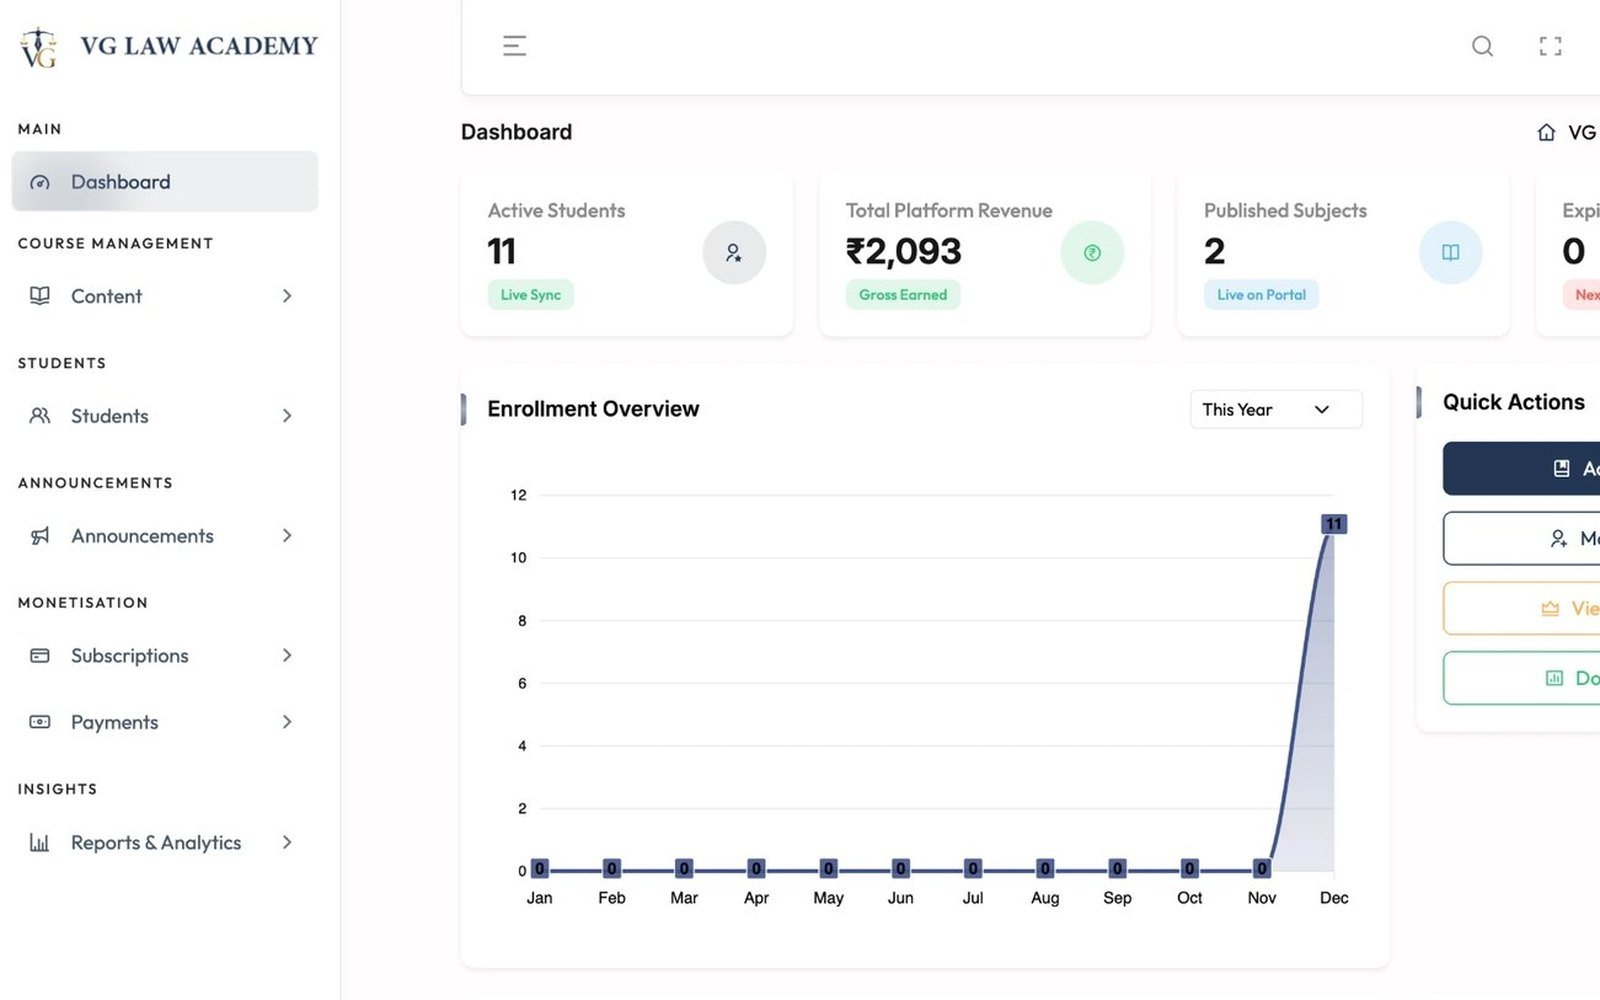Click the ₹2,093 revenue value

point(904,251)
